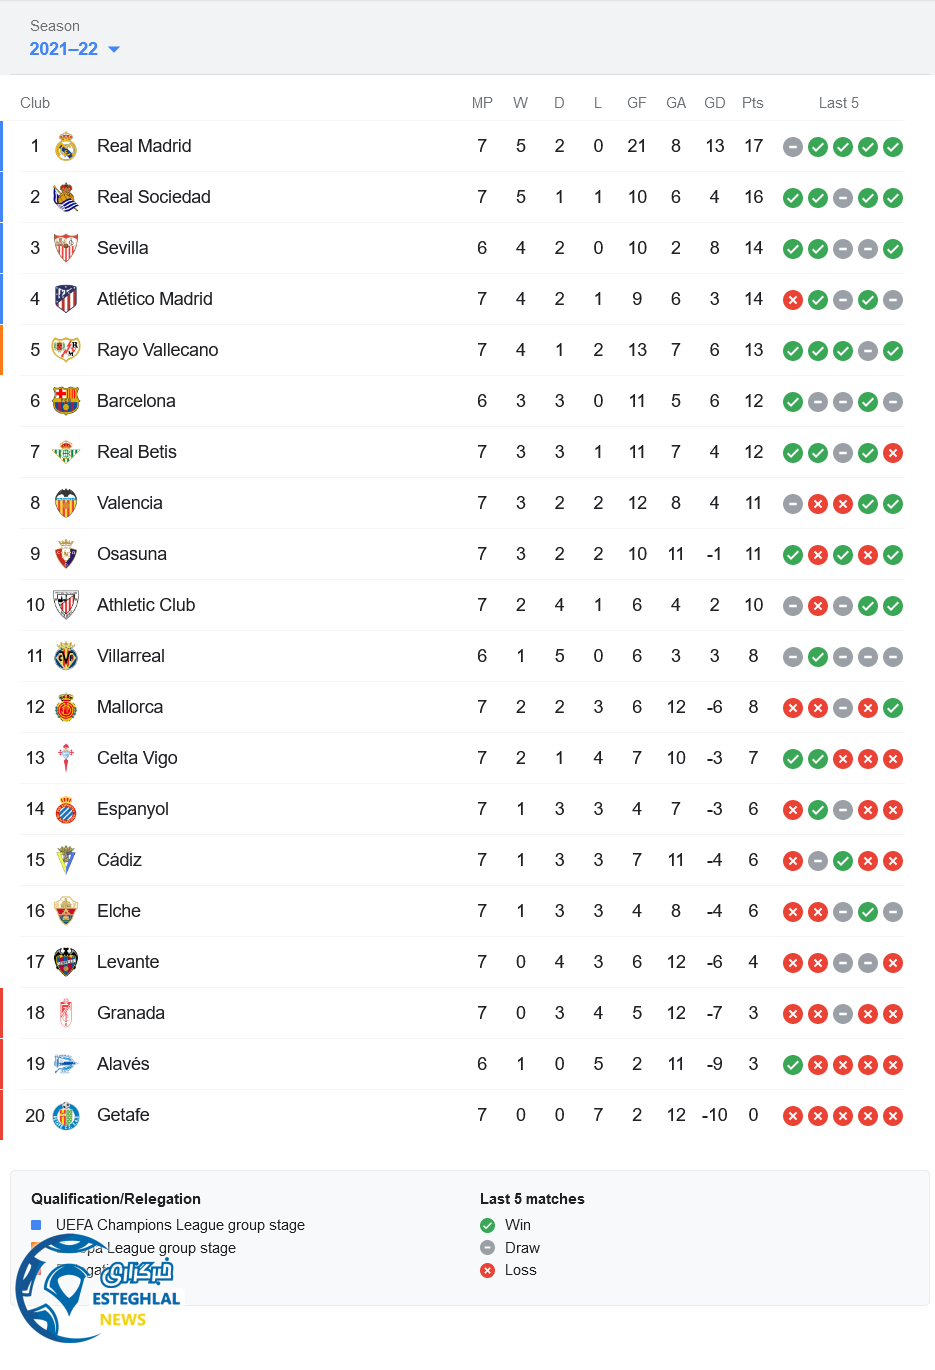Screen dimensions: 935x1370
Task: Click the red Loss legend icon
Action: click(x=488, y=1270)
